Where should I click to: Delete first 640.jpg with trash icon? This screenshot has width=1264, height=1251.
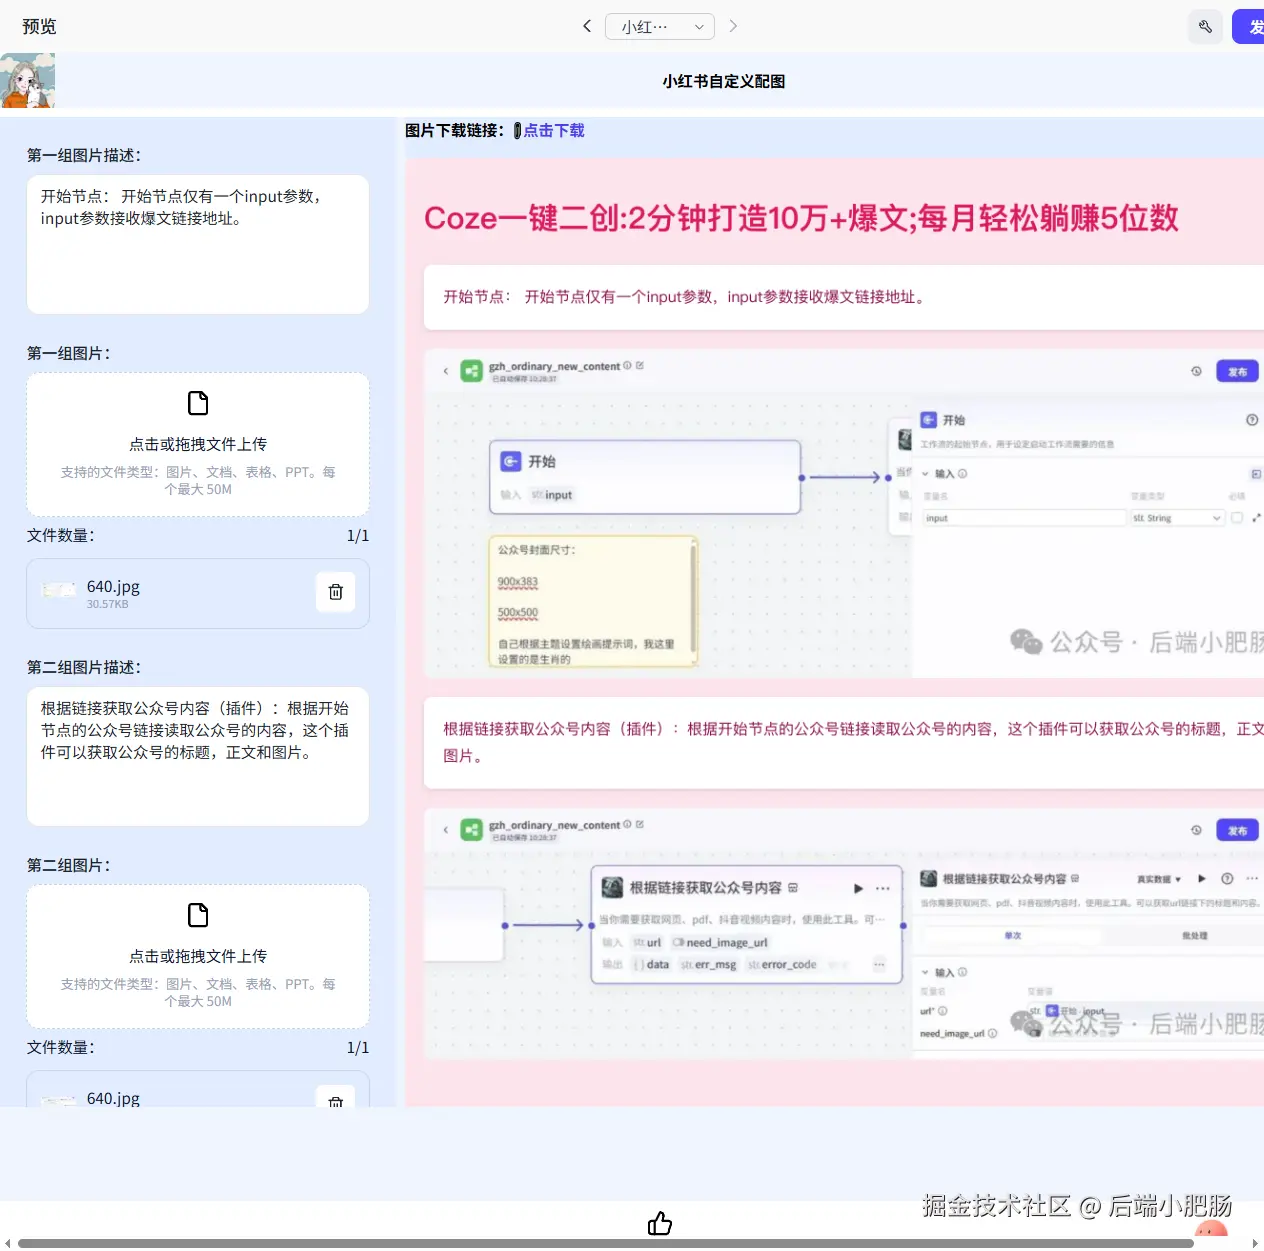[336, 592]
